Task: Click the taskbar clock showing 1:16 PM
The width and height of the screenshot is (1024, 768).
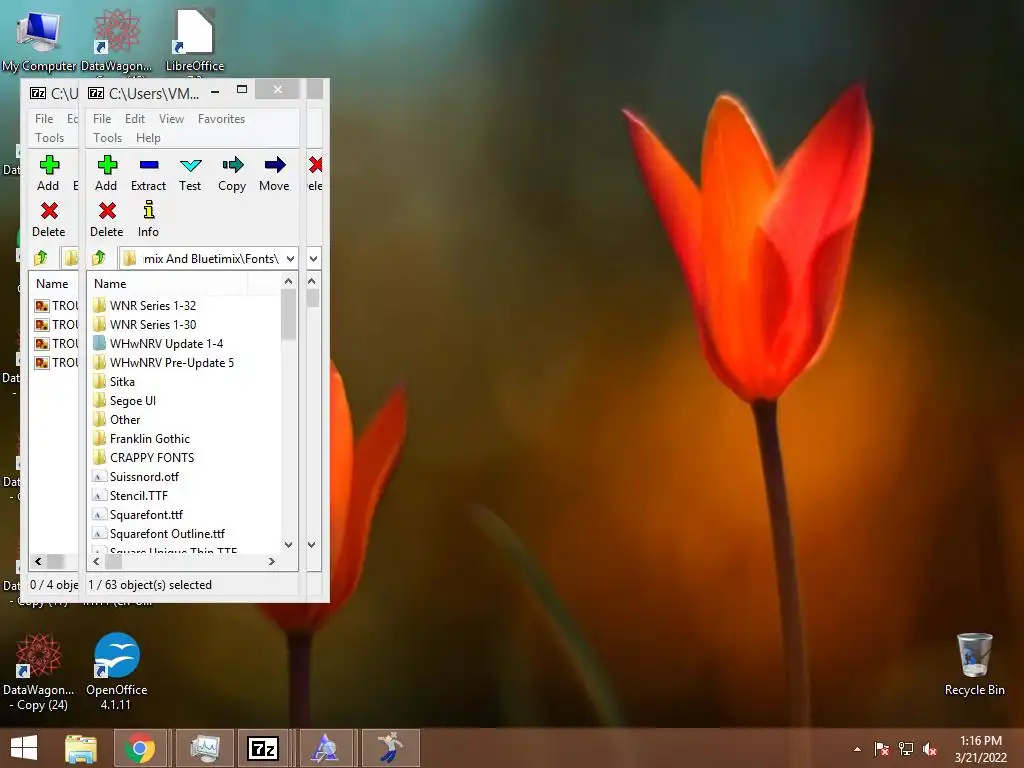Action: tap(981, 749)
